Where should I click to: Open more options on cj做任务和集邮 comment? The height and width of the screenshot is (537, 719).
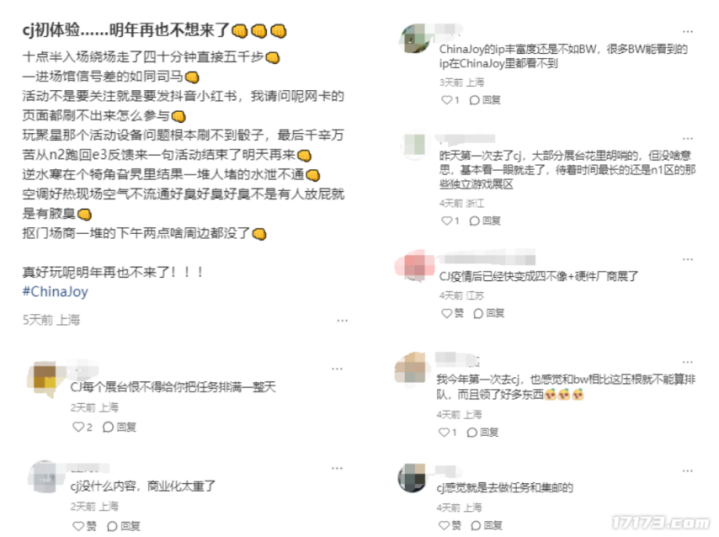point(688,471)
